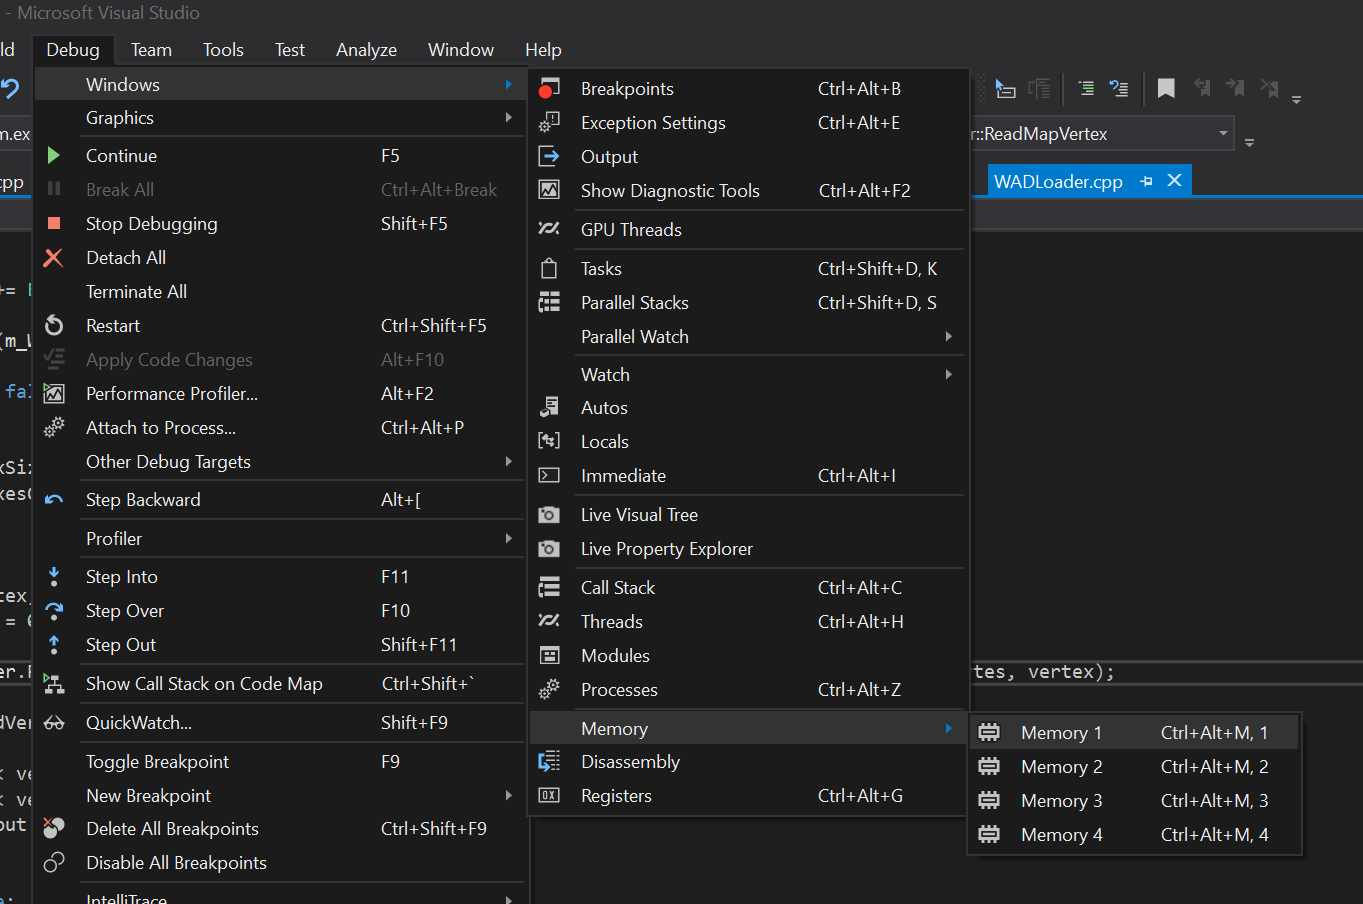The height and width of the screenshot is (904, 1363).
Task: Choose Toggle Breakpoint in the Debug menu
Action: click(157, 762)
